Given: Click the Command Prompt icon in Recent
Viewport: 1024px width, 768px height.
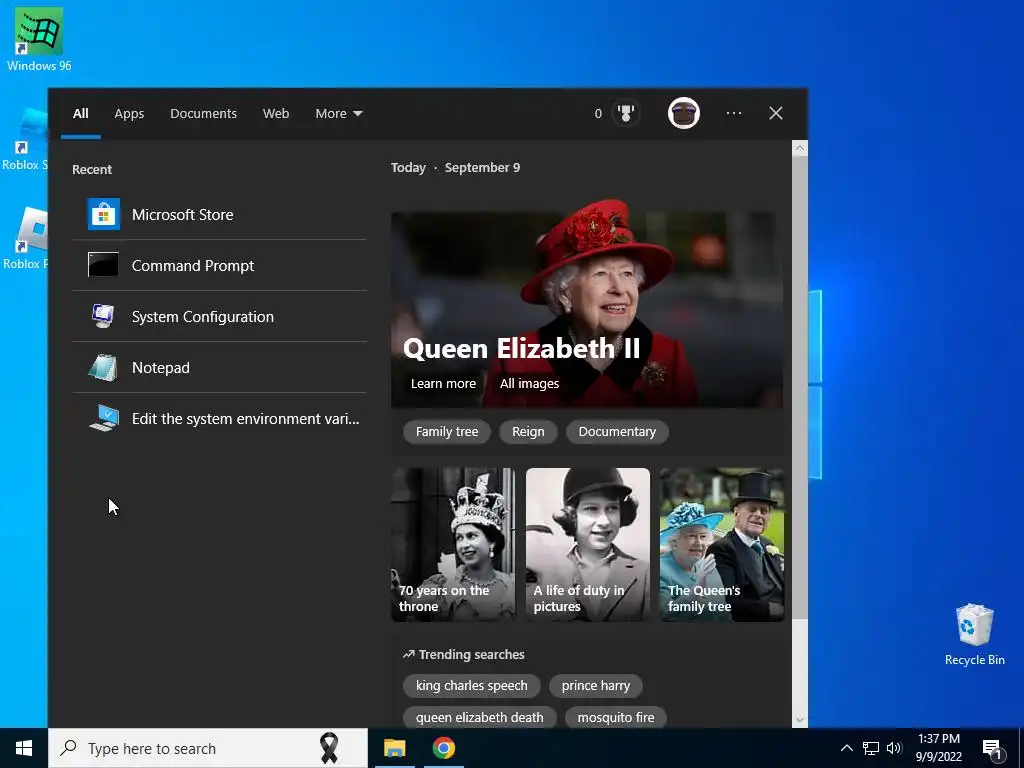Looking at the screenshot, I should pos(103,265).
